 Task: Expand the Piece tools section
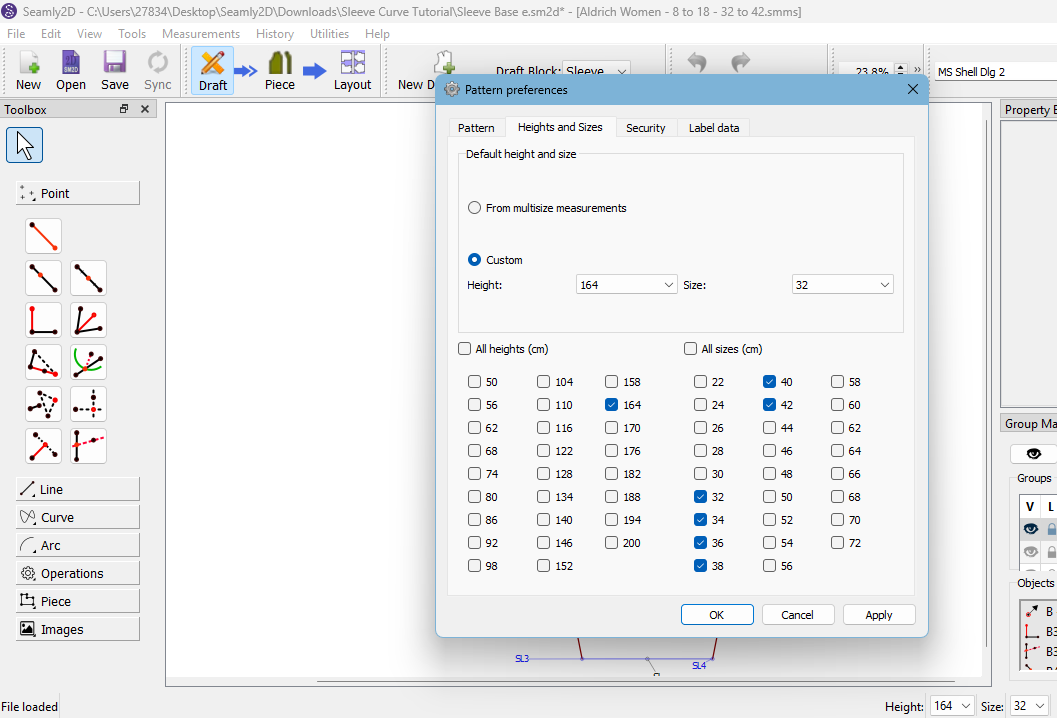point(78,601)
